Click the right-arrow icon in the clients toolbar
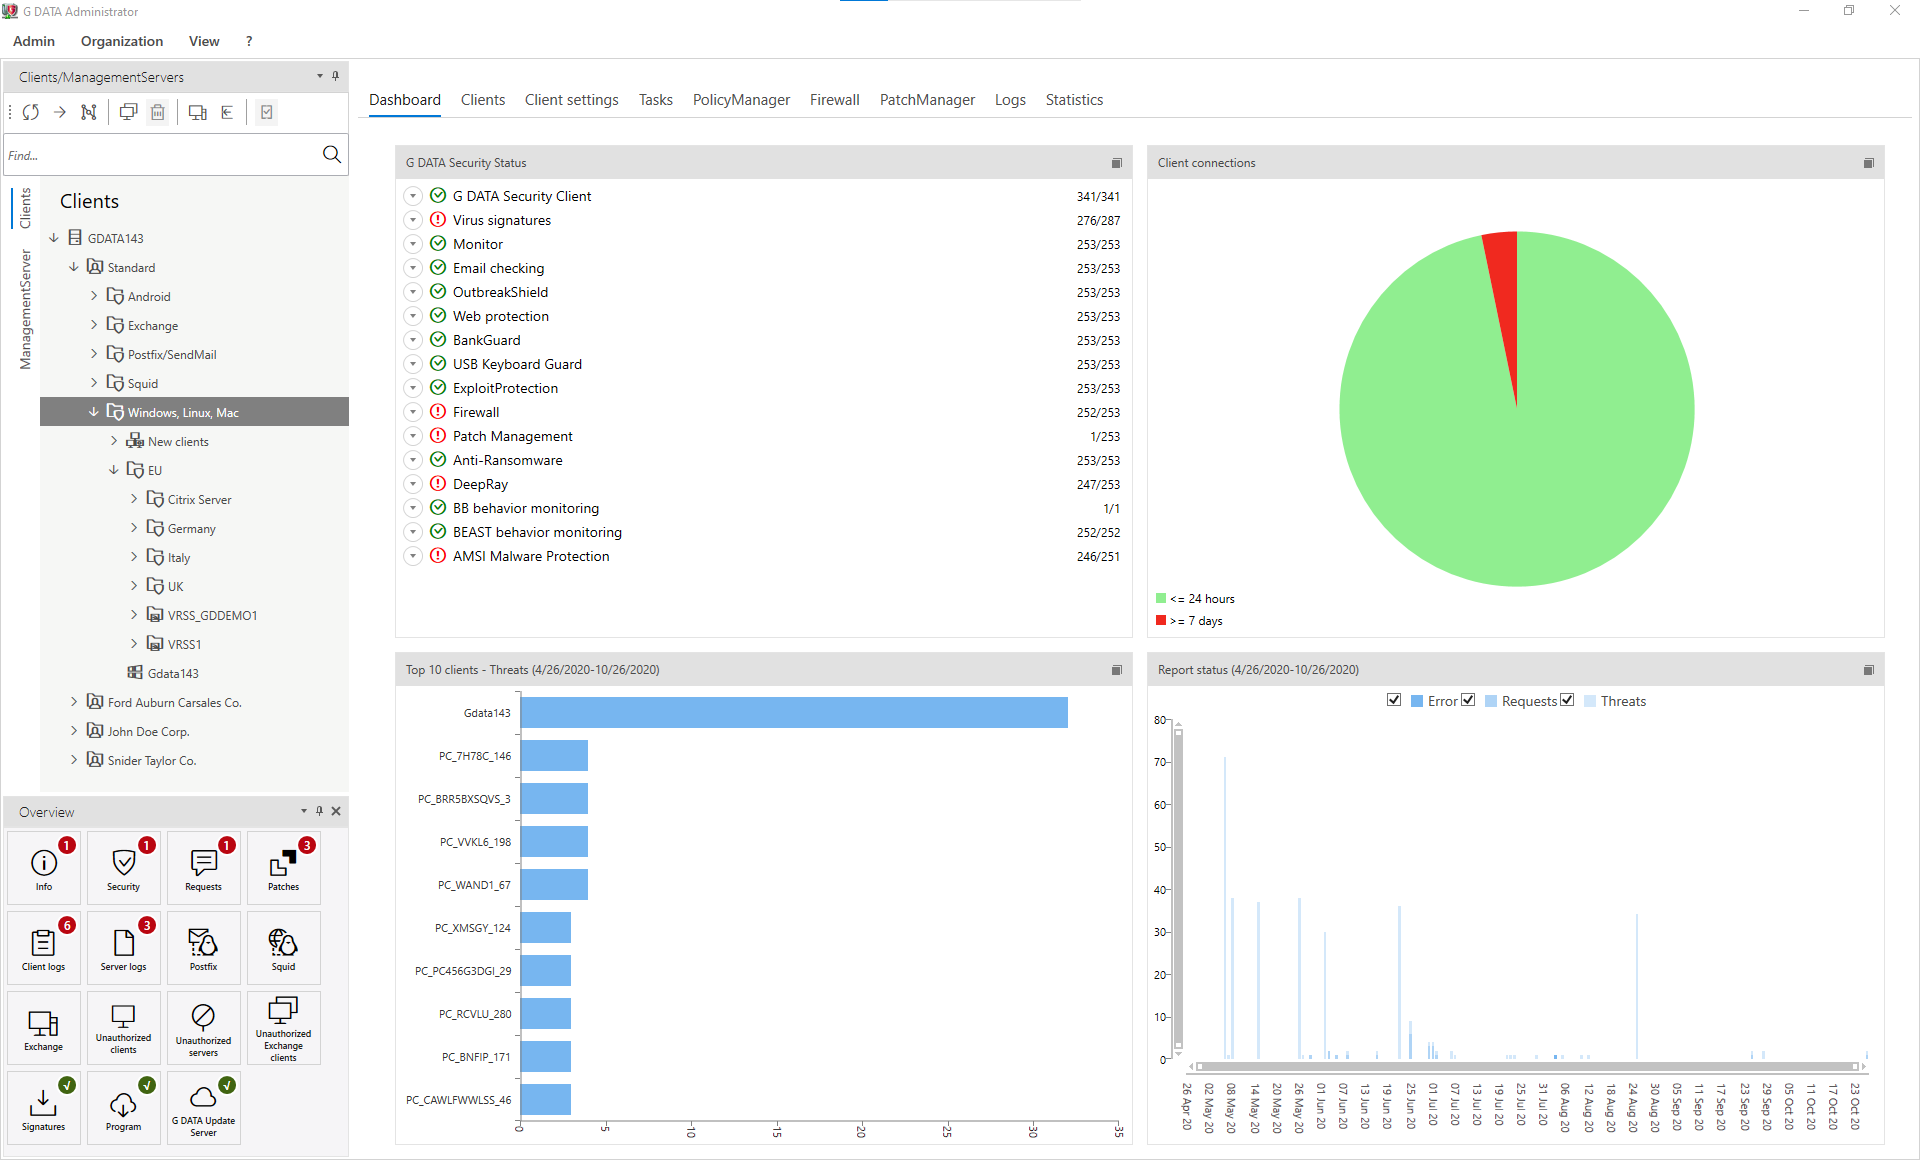The width and height of the screenshot is (1920, 1160). tap(60, 112)
